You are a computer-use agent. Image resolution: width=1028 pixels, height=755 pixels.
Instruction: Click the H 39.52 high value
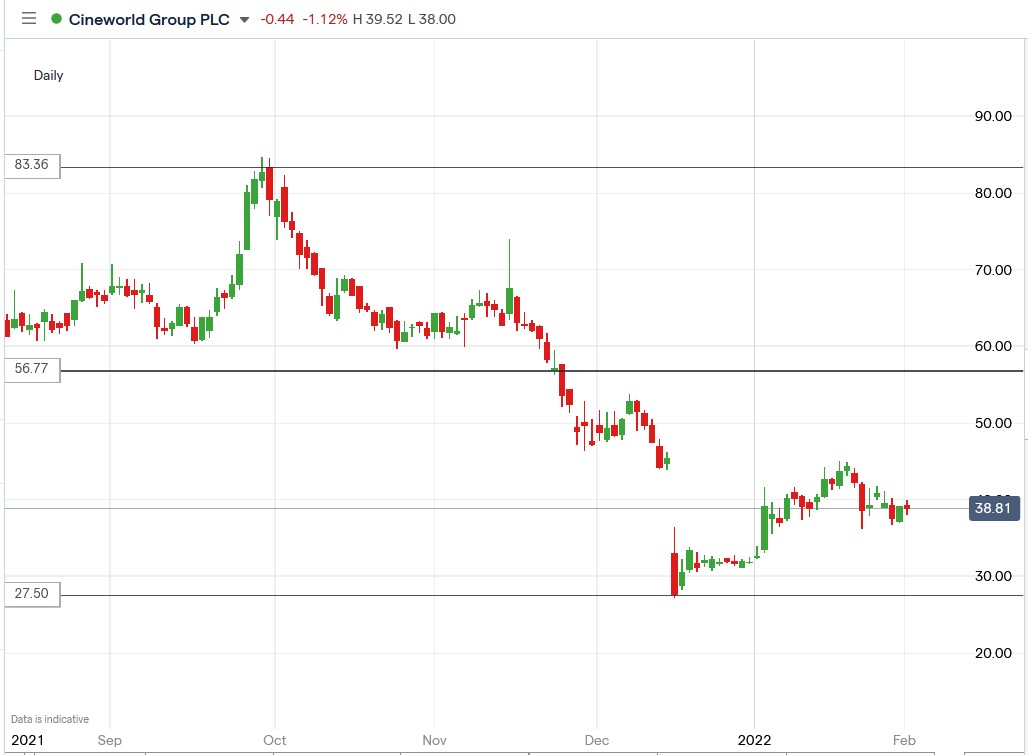(378, 19)
